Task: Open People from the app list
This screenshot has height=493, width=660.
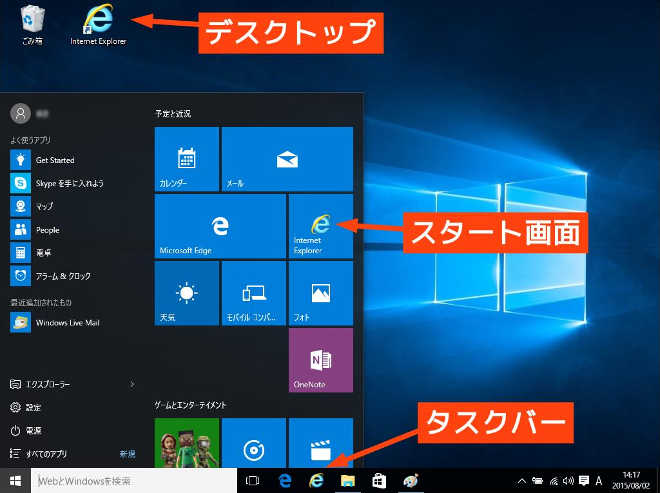Action: 47,229
